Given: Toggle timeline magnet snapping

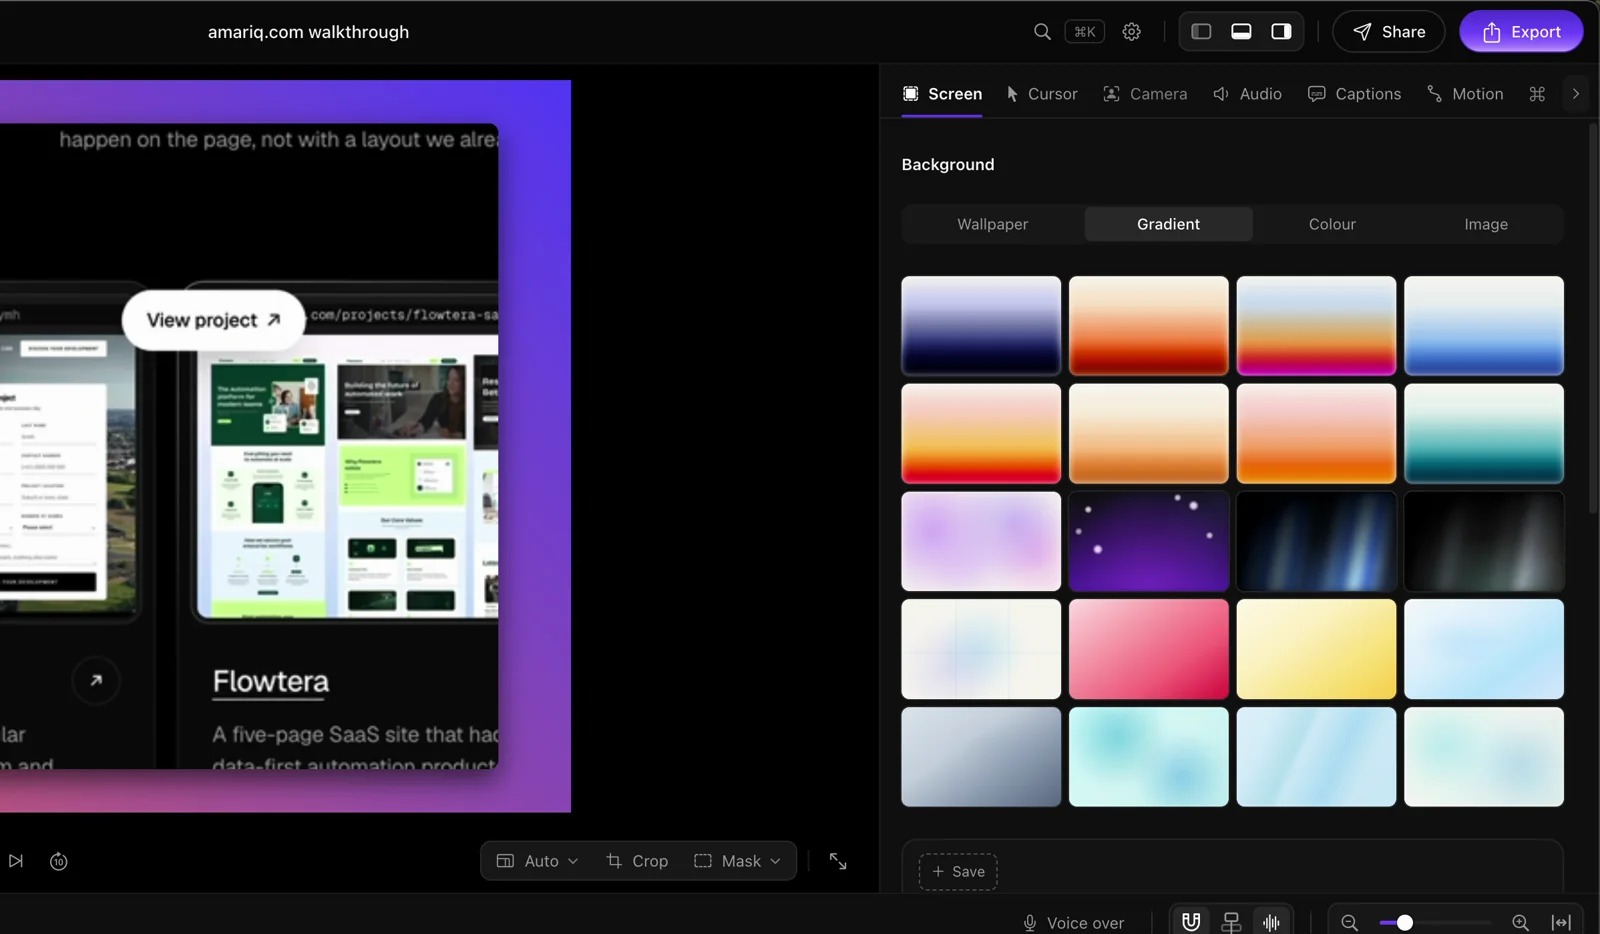Looking at the screenshot, I should pos(1191,922).
